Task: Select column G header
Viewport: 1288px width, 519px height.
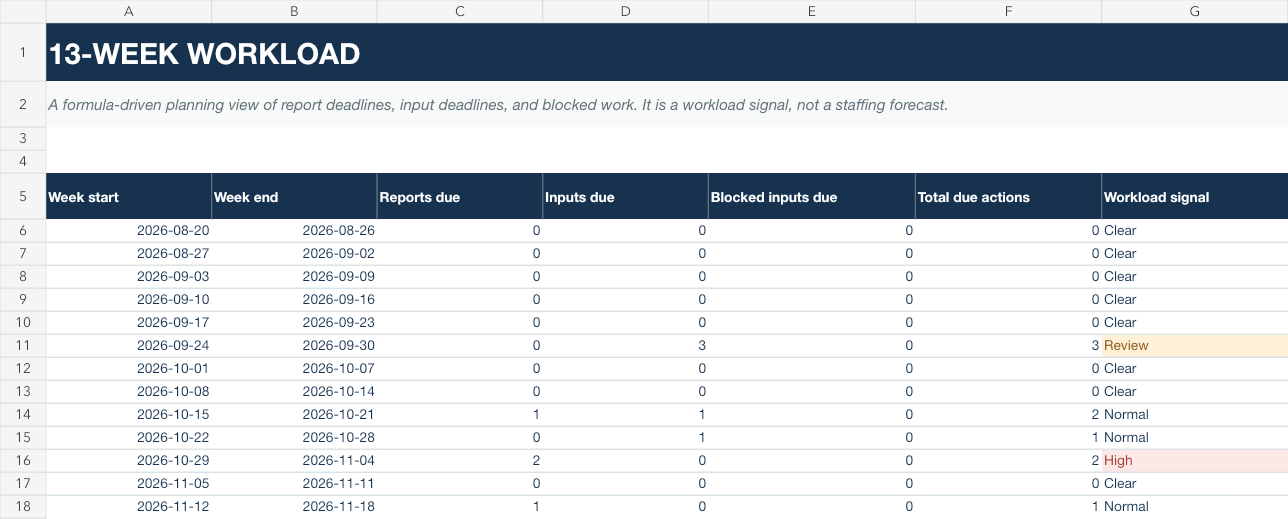Action: click(x=1195, y=11)
